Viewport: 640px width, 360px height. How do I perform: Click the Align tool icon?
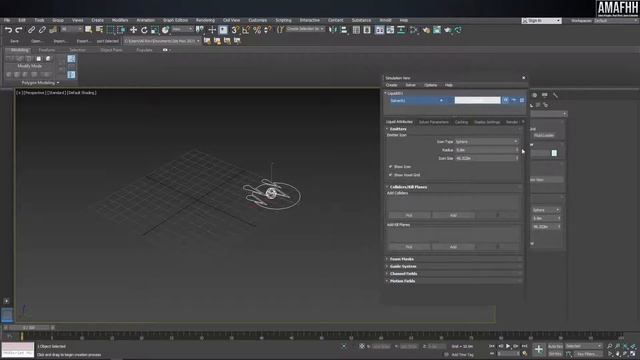click(x=344, y=30)
